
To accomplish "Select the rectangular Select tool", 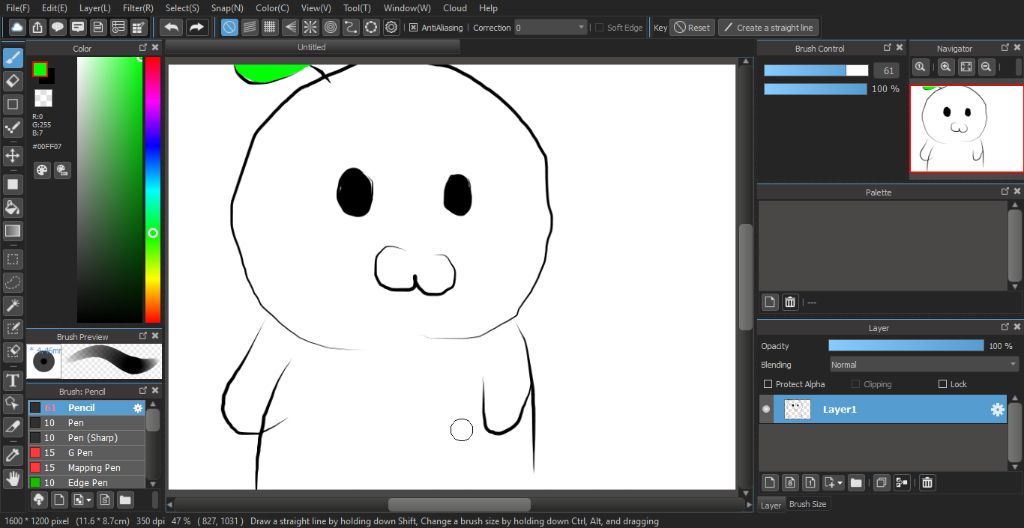I will (12, 259).
